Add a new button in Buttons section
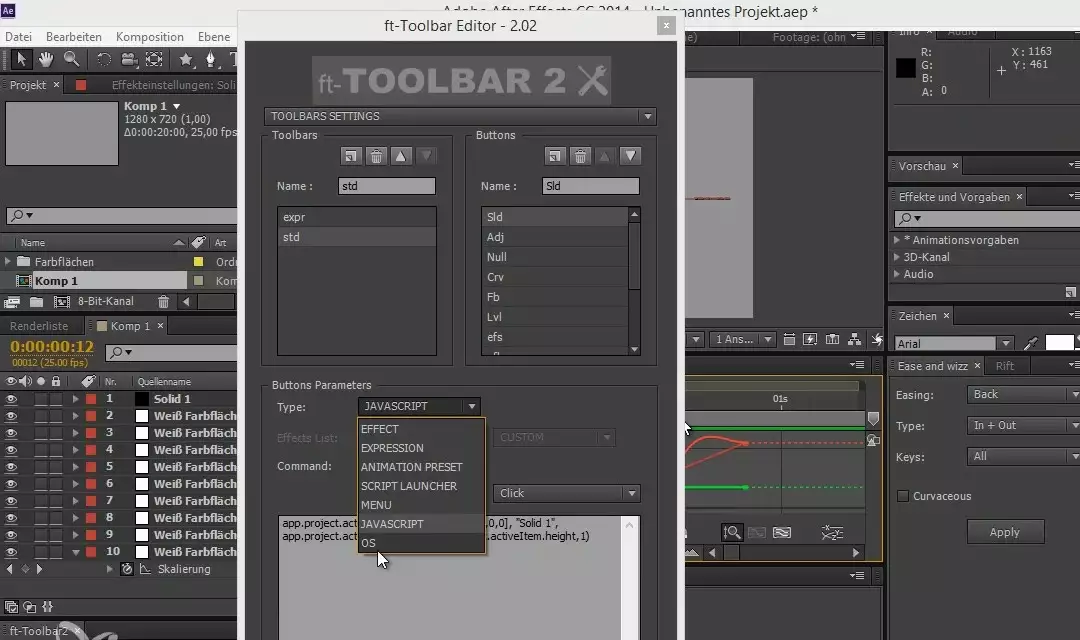 pyautogui.click(x=555, y=156)
